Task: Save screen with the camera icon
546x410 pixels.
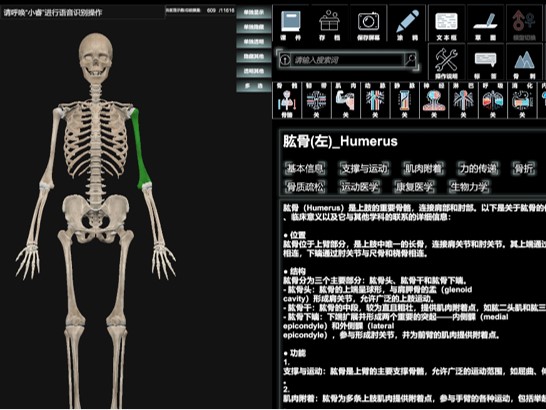Action: (368, 24)
